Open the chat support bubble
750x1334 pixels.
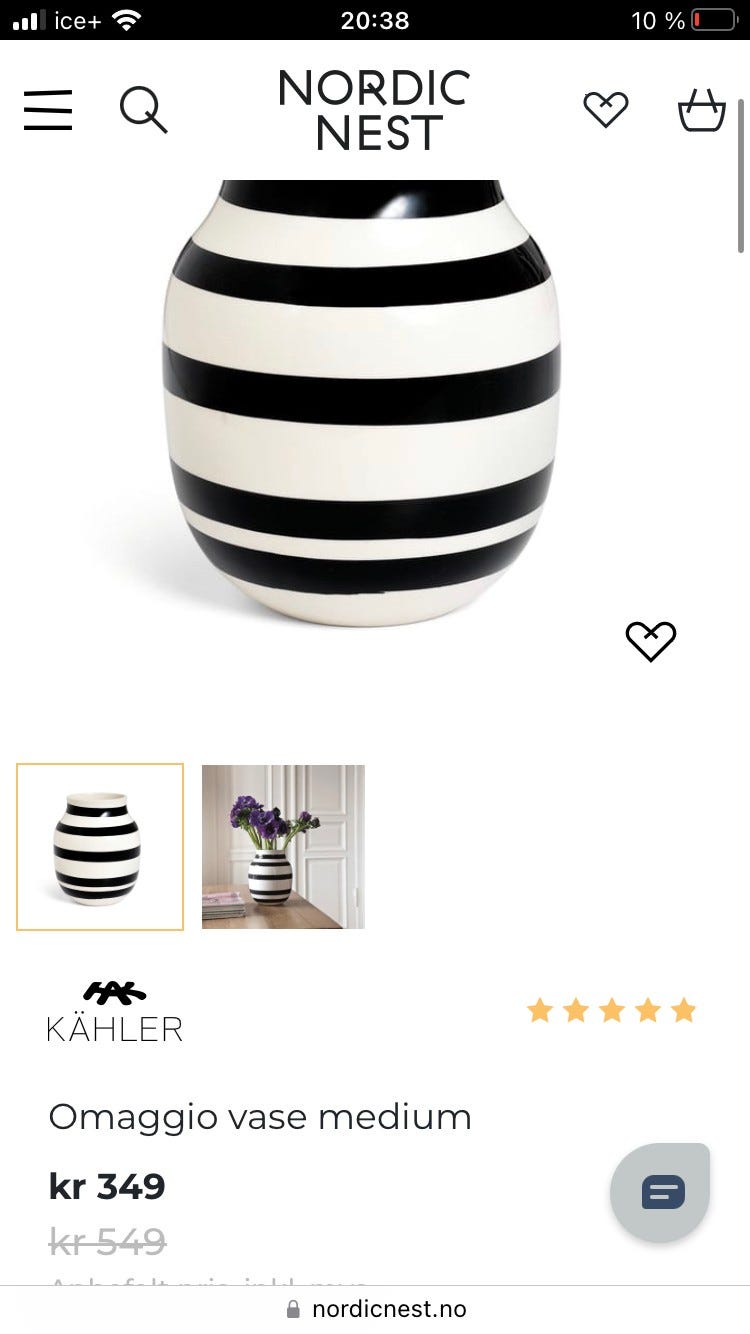(661, 1192)
